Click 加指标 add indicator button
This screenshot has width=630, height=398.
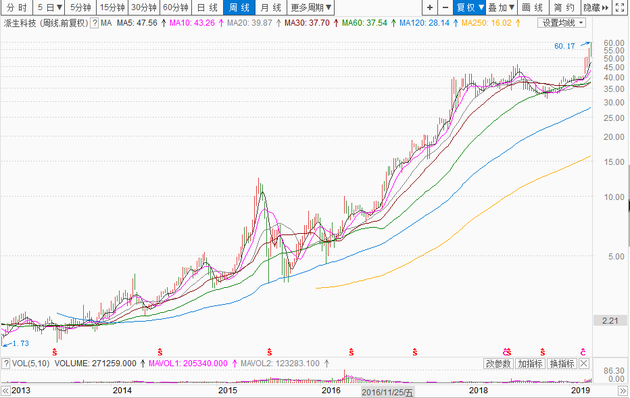point(530,363)
